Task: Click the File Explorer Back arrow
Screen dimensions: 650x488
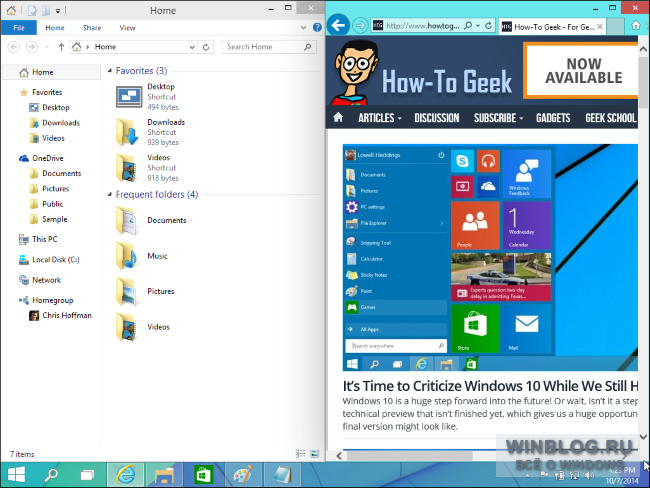Action: click(13, 47)
